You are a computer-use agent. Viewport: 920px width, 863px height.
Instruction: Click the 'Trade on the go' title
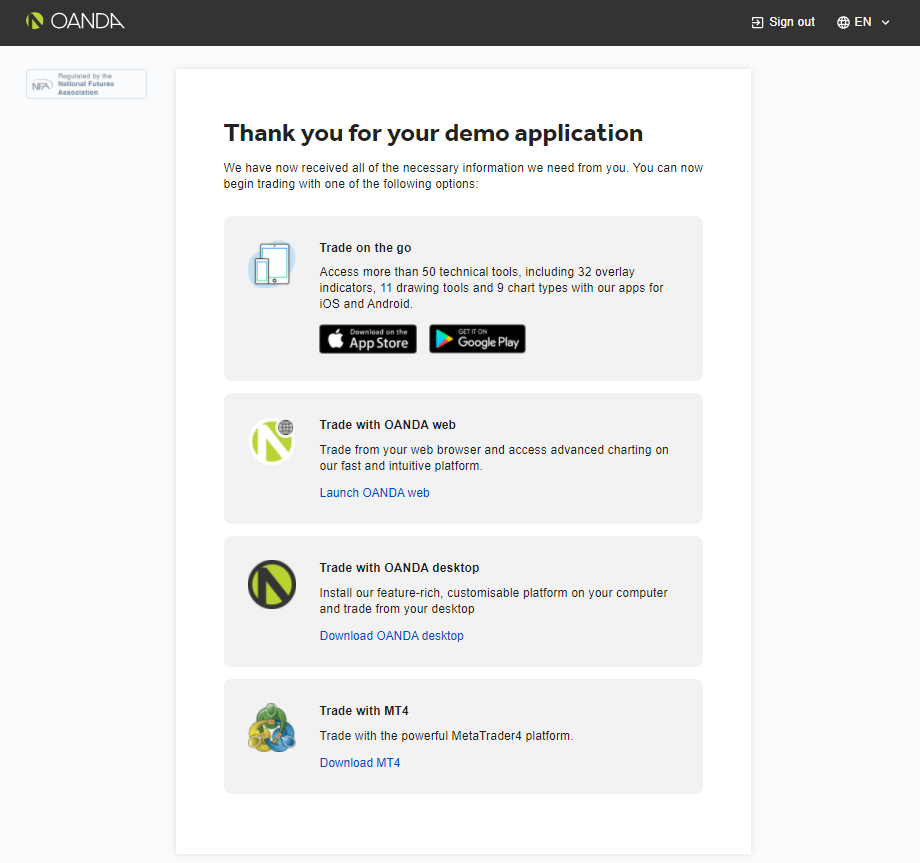365,248
